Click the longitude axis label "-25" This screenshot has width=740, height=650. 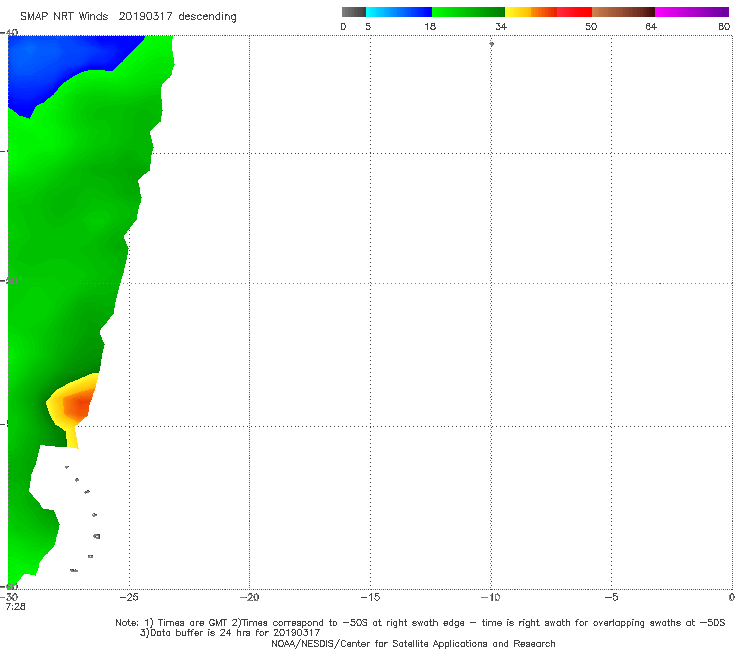pos(129,597)
